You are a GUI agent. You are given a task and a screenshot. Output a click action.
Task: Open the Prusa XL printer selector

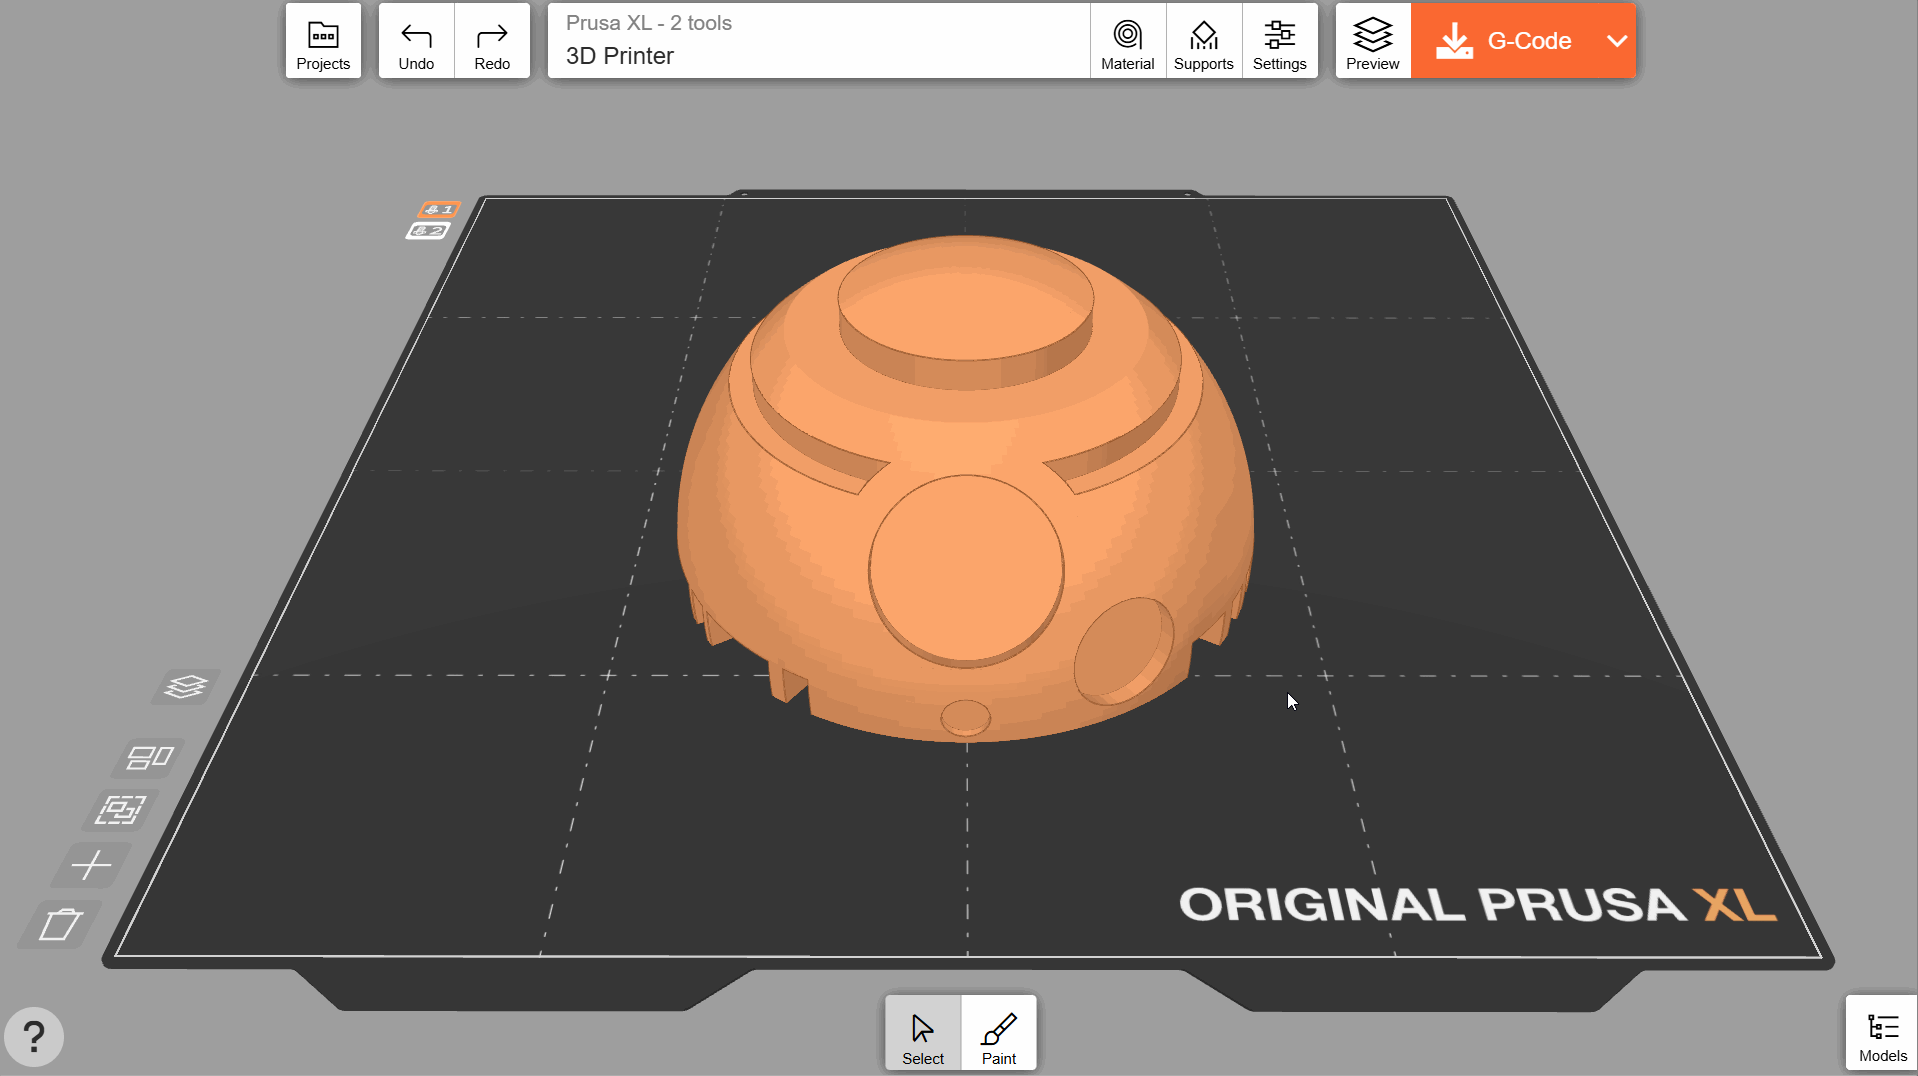point(818,41)
